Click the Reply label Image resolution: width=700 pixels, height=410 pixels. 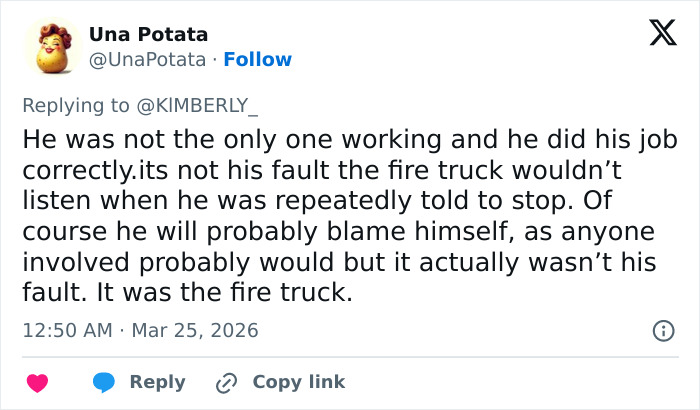click(x=157, y=382)
